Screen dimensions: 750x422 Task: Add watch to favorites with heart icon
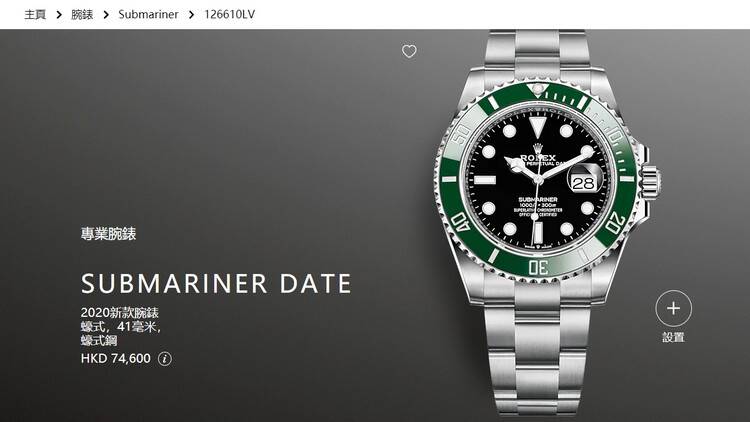tap(409, 51)
